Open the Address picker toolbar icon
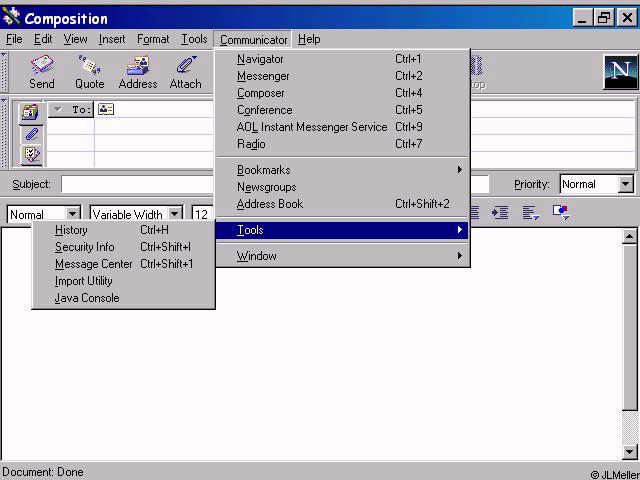The image size is (640, 480). click(x=138, y=72)
